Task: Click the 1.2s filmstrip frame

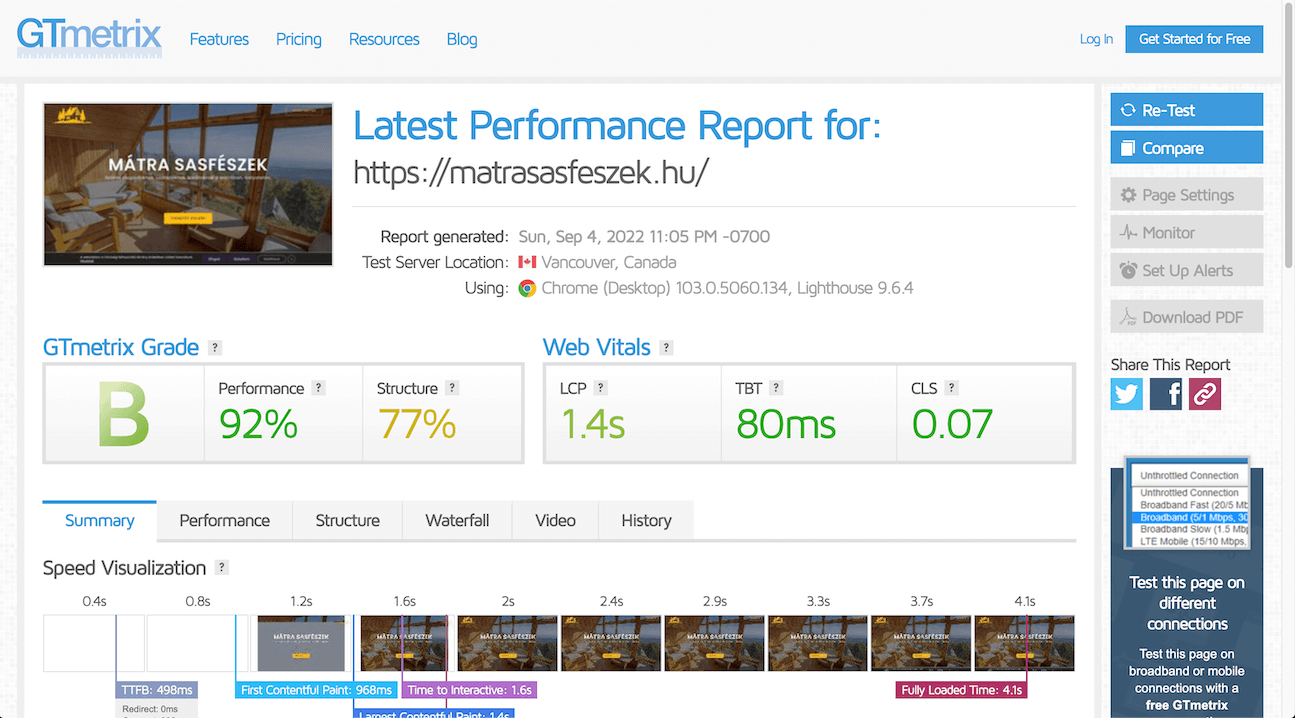Action: [301, 643]
